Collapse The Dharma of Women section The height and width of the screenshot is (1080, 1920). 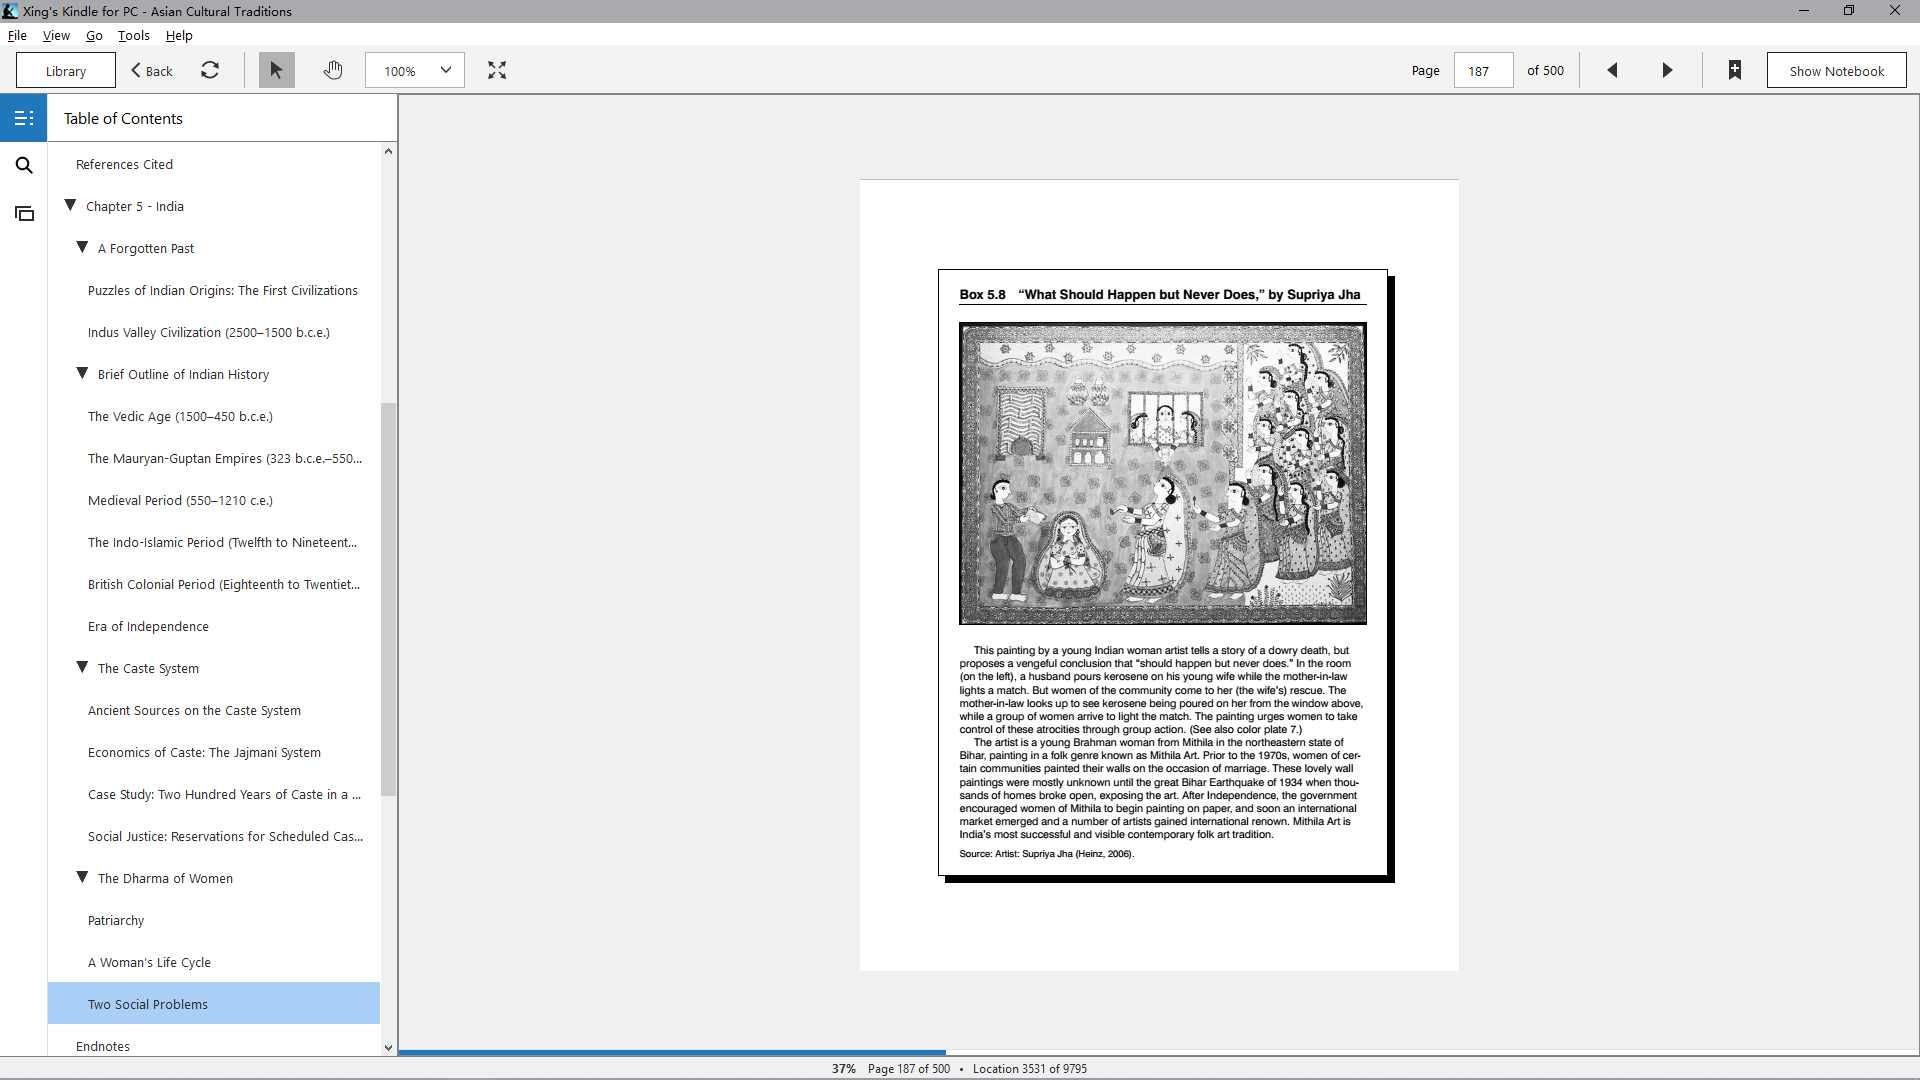coord(82,877)
